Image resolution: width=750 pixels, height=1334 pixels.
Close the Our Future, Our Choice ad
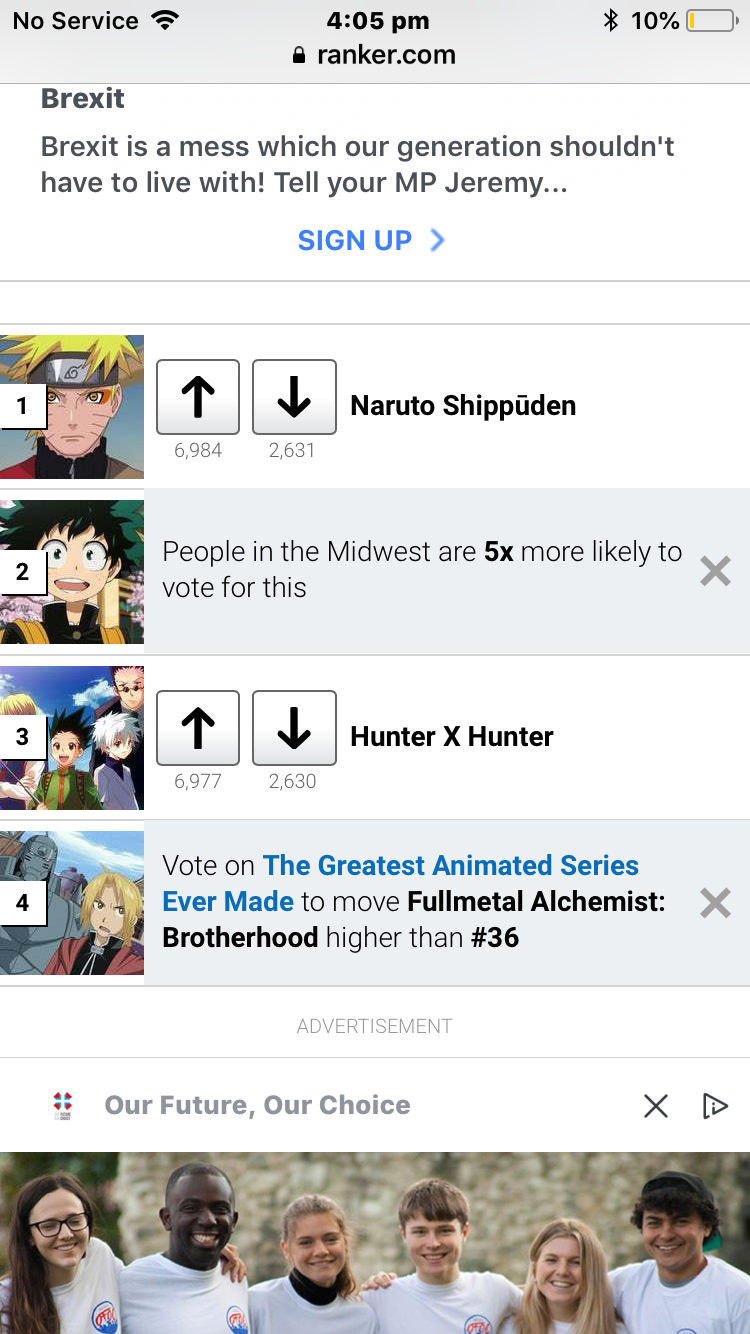pyautogui.click(x=656, y=1105)
